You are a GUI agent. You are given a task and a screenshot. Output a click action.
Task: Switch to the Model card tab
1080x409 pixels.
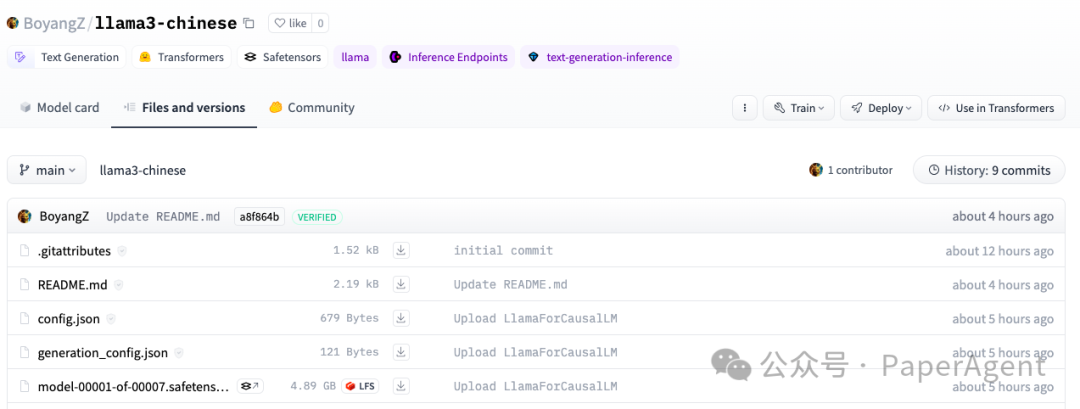(x=59, y=107)
